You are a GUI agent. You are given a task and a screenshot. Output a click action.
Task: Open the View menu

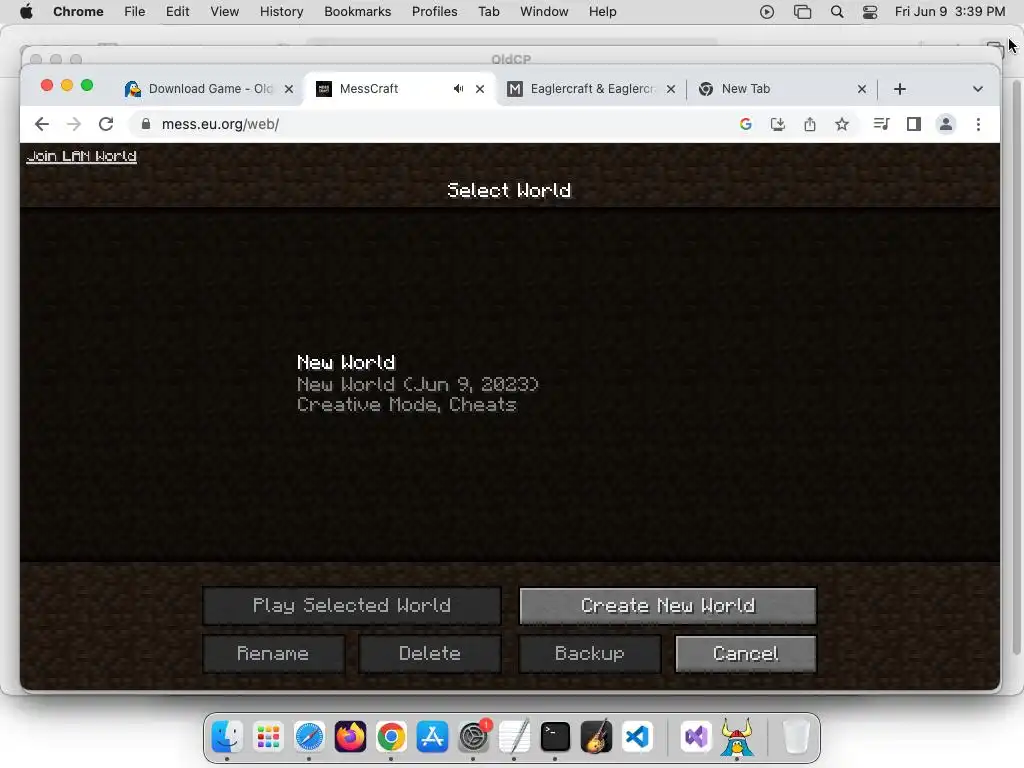(x=225, y=12)
